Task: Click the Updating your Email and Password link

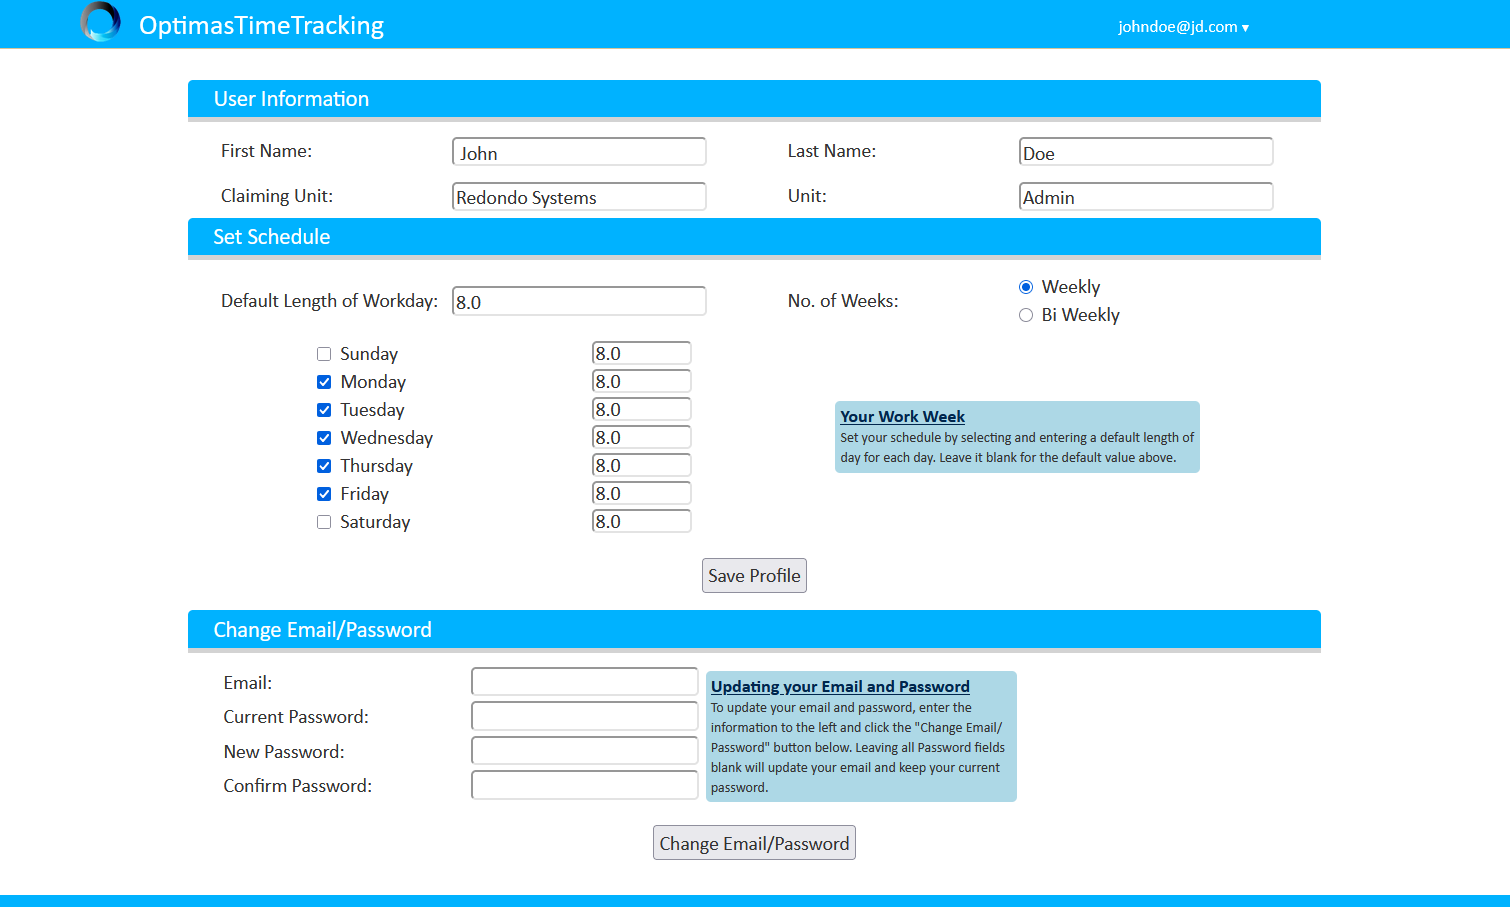Action: (x=839, y=686)
